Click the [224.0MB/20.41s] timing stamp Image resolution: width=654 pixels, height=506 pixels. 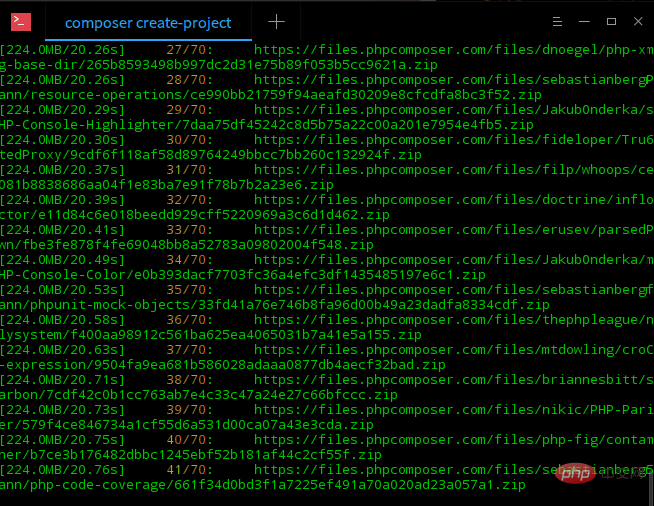click(62, 230)
